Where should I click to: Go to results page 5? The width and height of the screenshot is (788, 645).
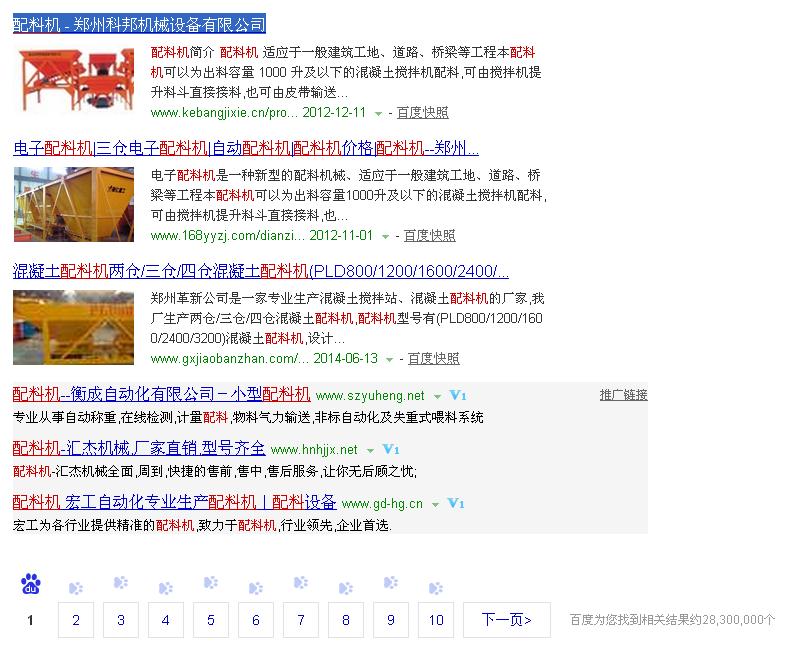pos(211,620)
